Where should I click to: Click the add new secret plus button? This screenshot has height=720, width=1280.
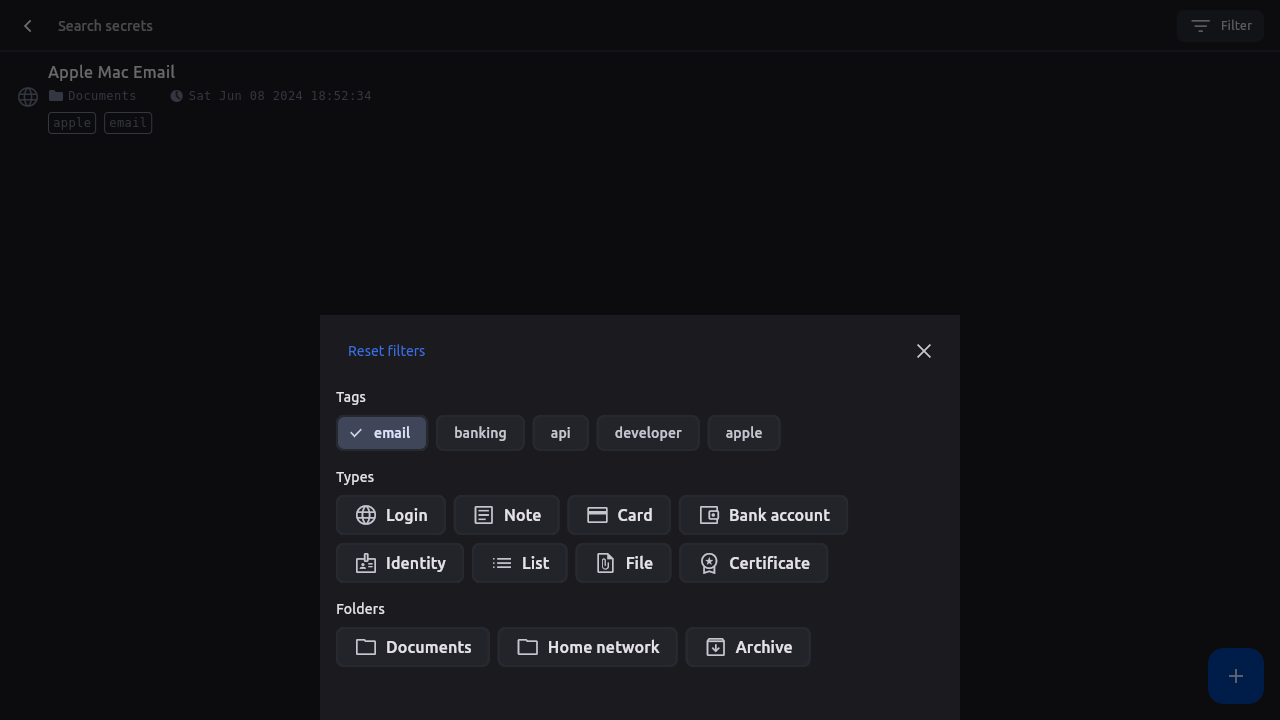pyautogui.click(x=1235, y=676)
